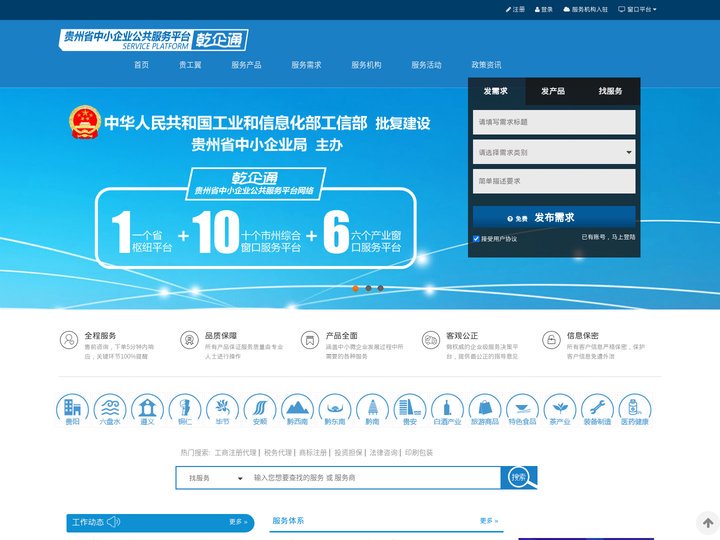Expand the 窗口平台 top menu
Screen dimensions: 720x540
pyautogui.click(x=637, y=9)
